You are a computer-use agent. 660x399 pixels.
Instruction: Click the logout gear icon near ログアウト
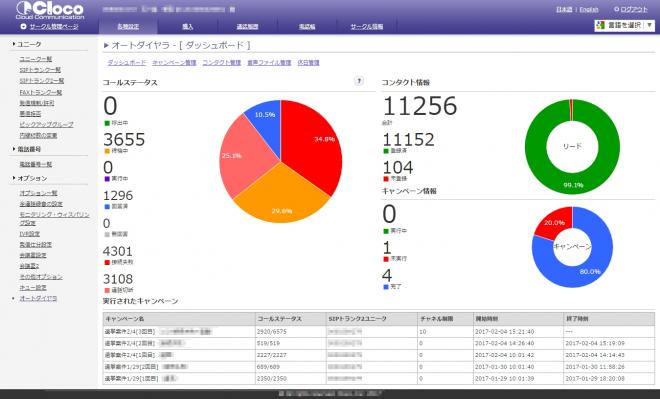[x=616, y=9]
